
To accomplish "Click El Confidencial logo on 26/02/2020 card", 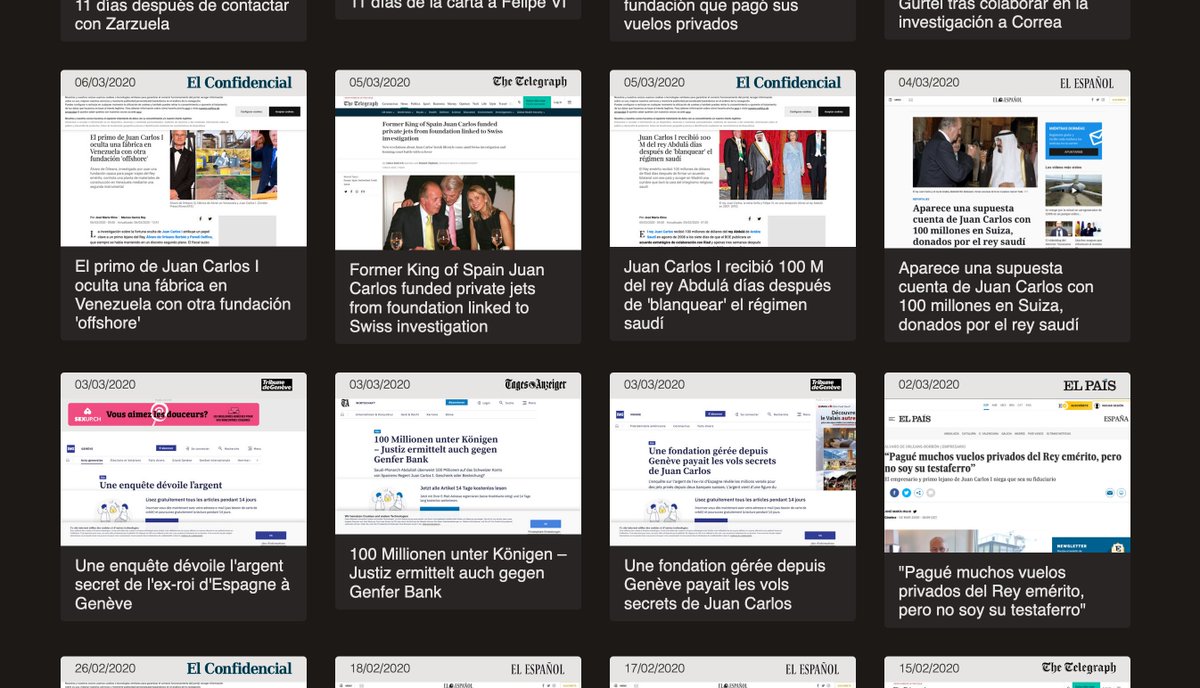I will (x=239, y=668).
